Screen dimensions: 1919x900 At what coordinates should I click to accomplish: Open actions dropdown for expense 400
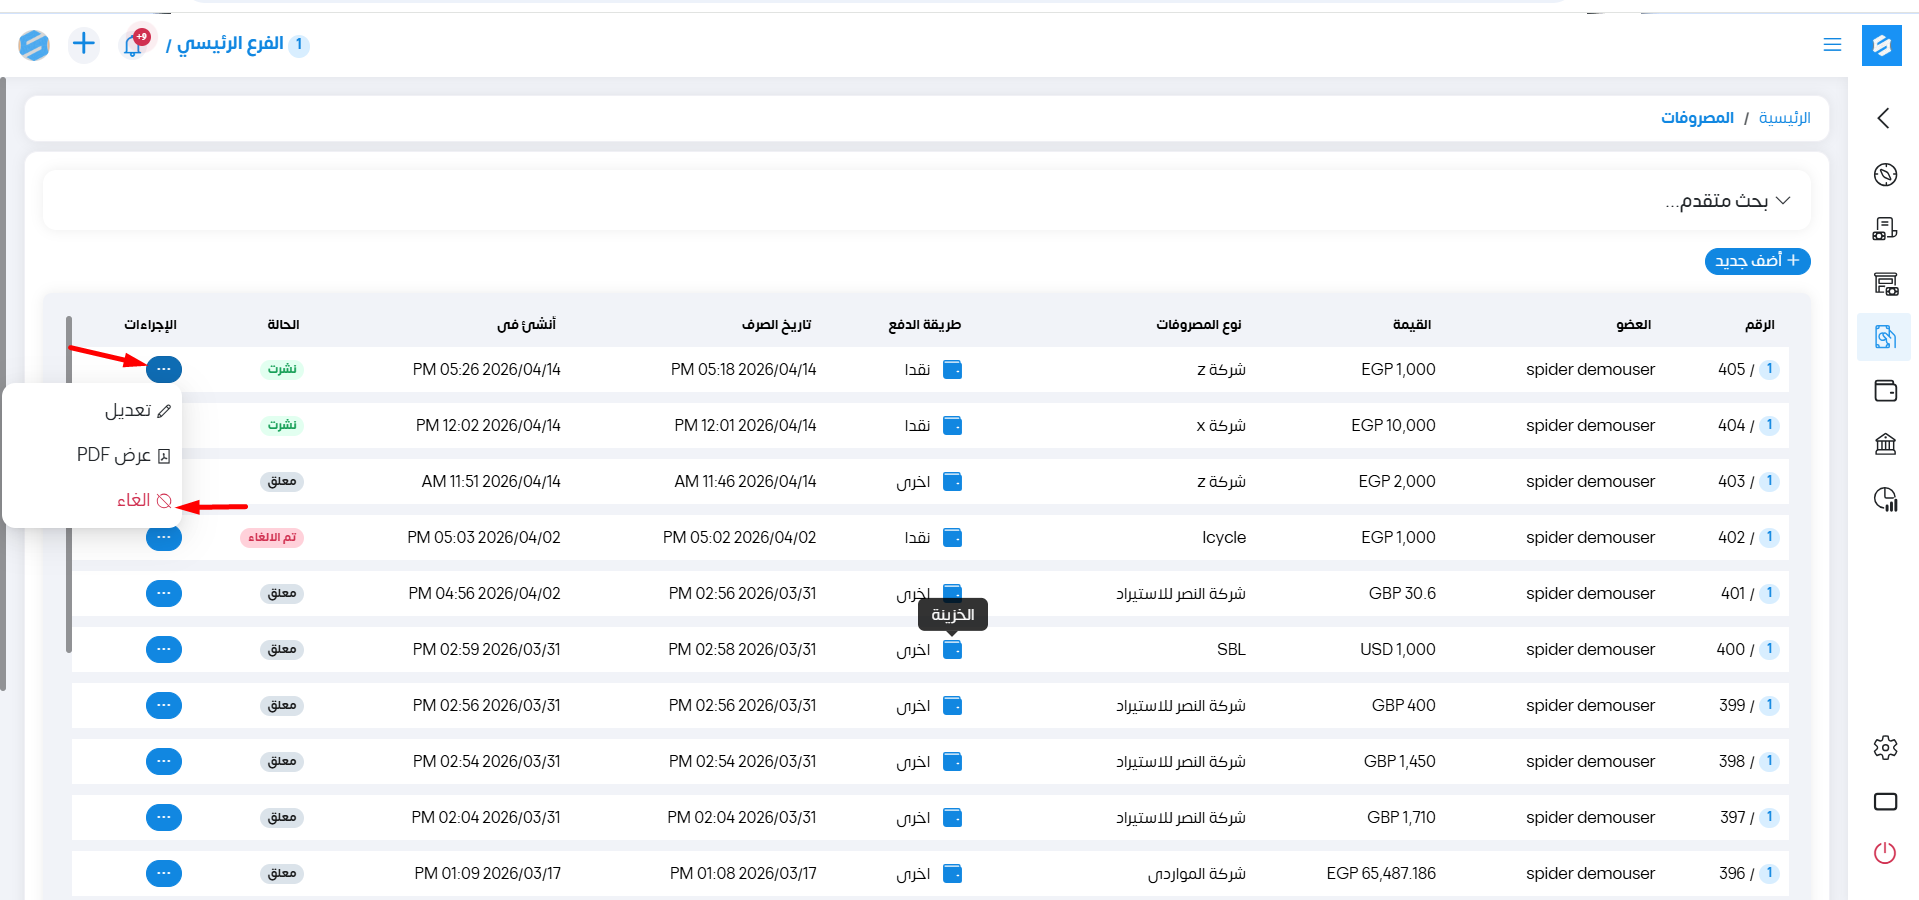coord(164,650)
